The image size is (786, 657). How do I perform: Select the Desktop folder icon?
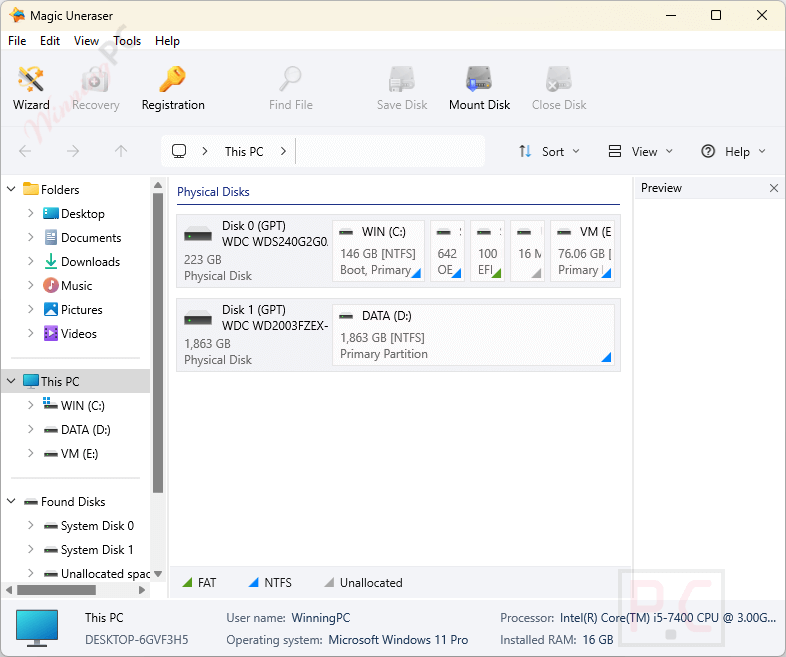tap(51, 213)
